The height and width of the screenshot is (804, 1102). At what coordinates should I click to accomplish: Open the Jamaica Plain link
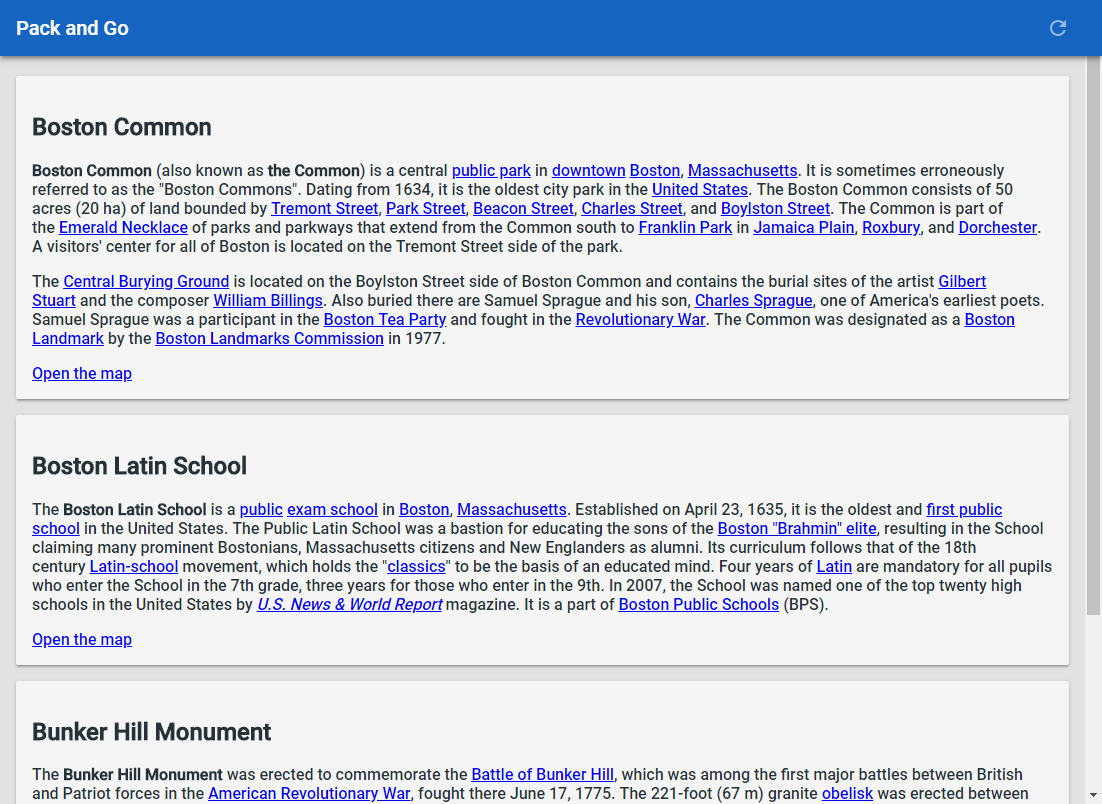[x=804, y=228]
